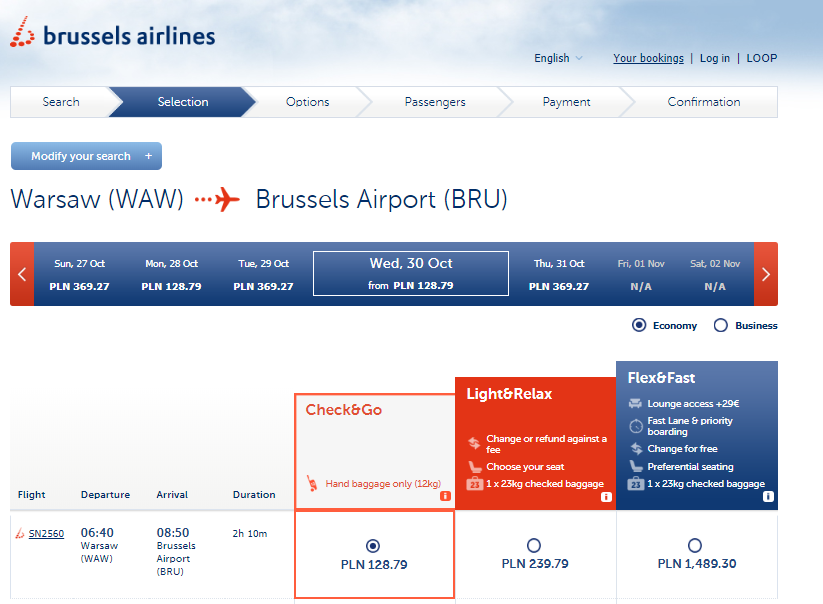The height and width of the screenshot is (604, 823).
Task: Open Your bookings link
Action: coord(648,58)
